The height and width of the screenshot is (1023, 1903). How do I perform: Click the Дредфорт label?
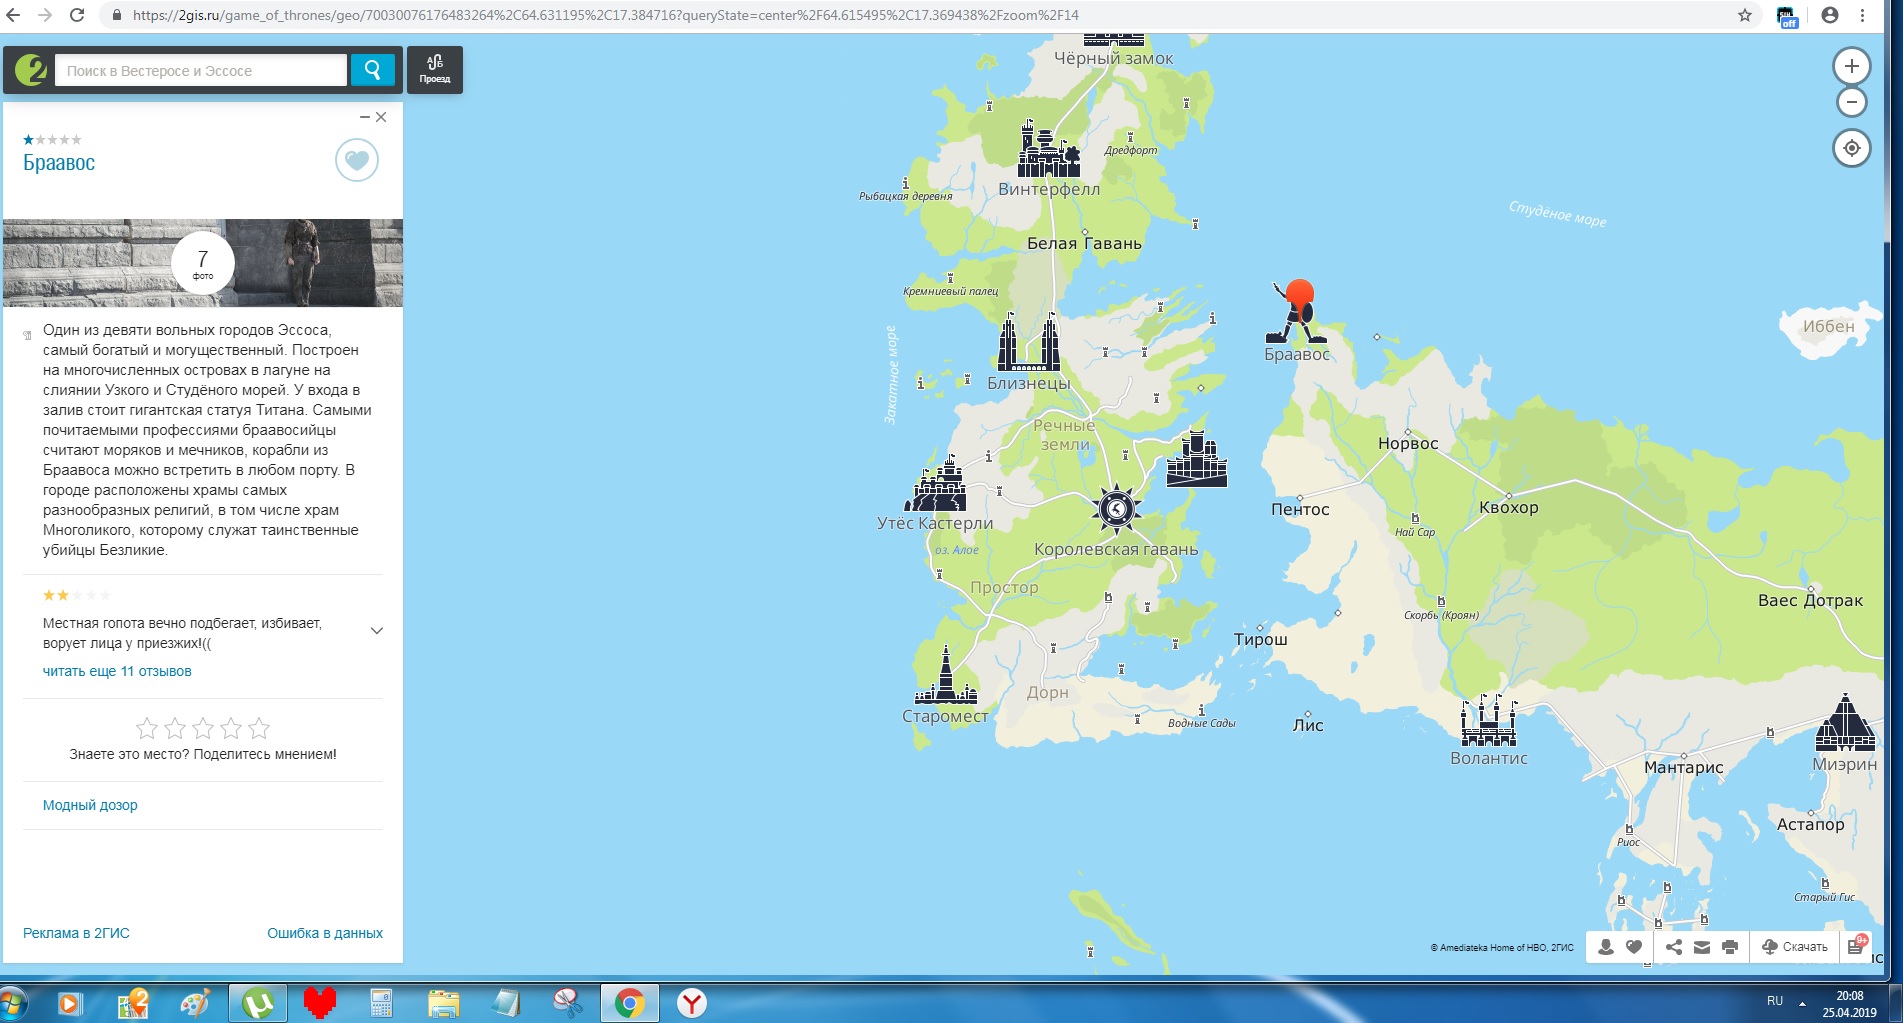point(1131,151)
